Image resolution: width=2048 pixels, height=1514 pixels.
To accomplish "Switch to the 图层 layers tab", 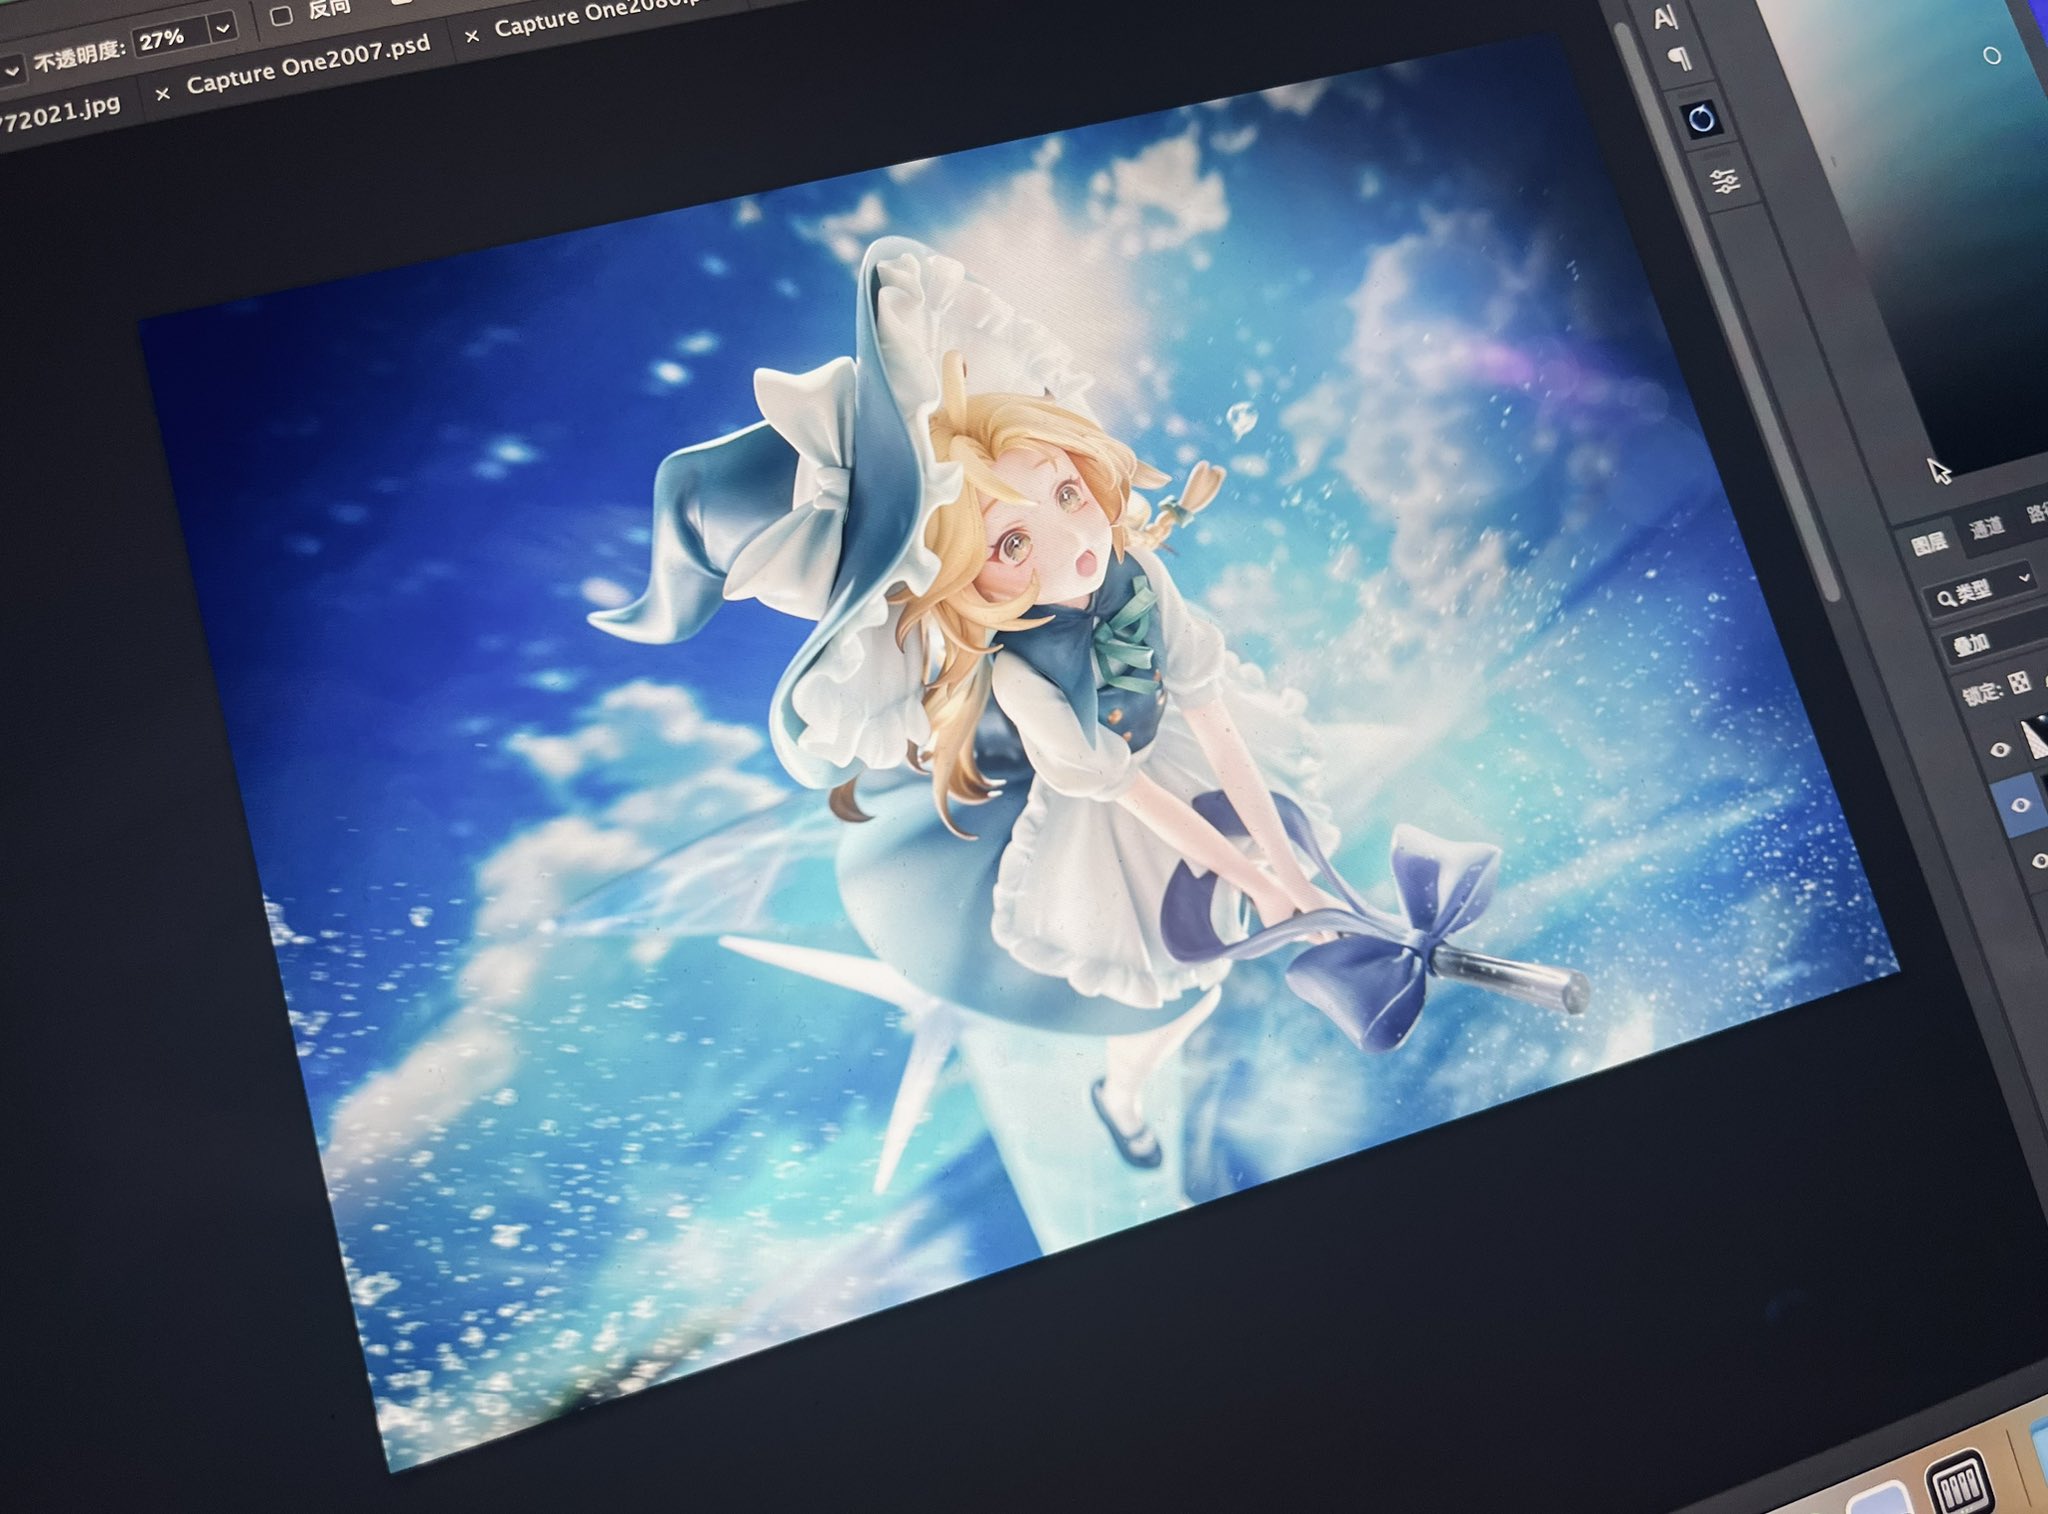I will click(x=1929, y=543).
